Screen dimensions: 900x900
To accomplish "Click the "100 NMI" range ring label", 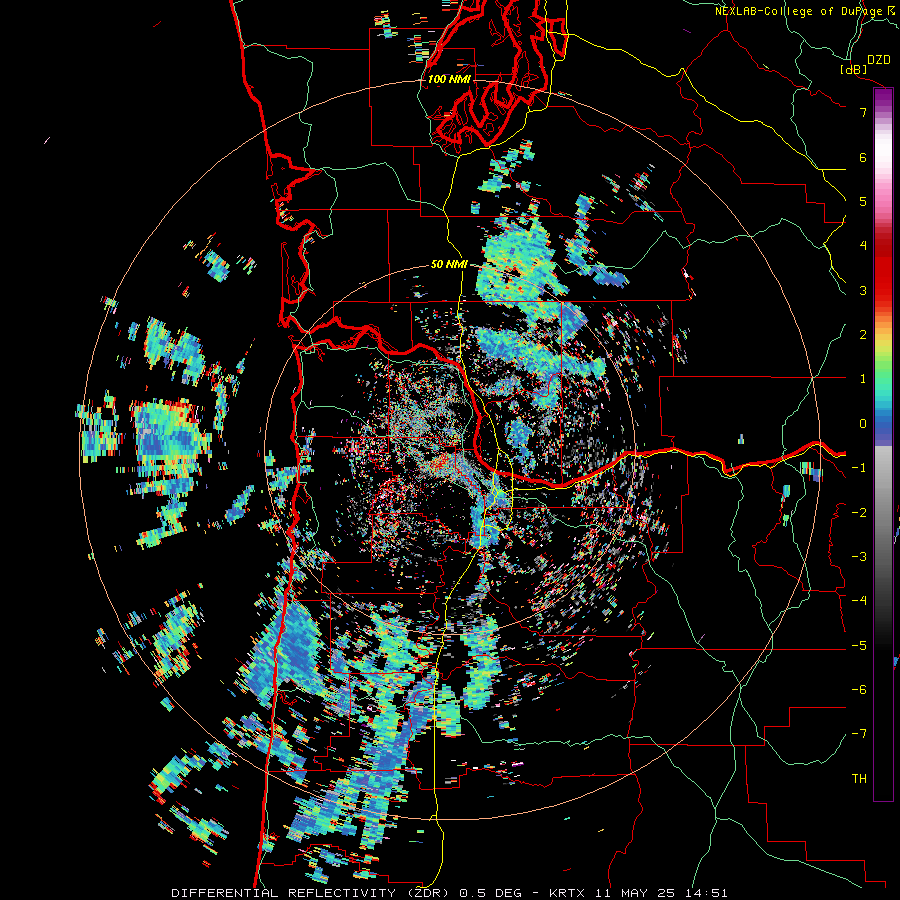I will click(449, 79).
